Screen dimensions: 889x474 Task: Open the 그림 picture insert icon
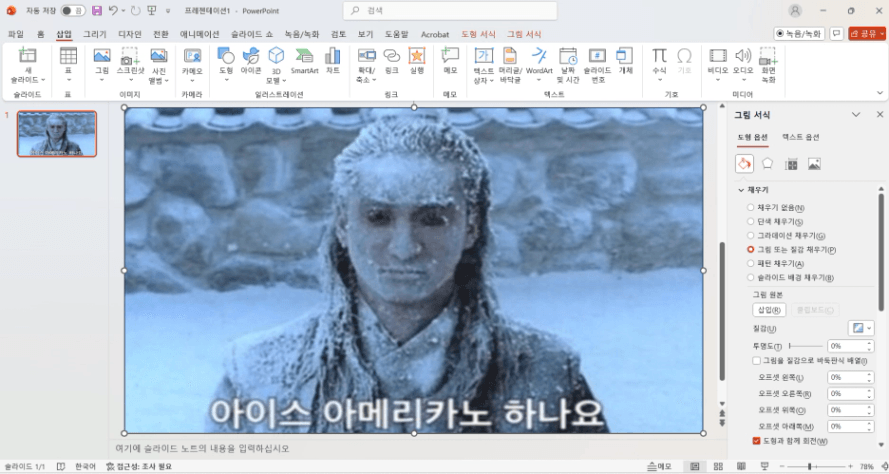[x=102, y=56]
